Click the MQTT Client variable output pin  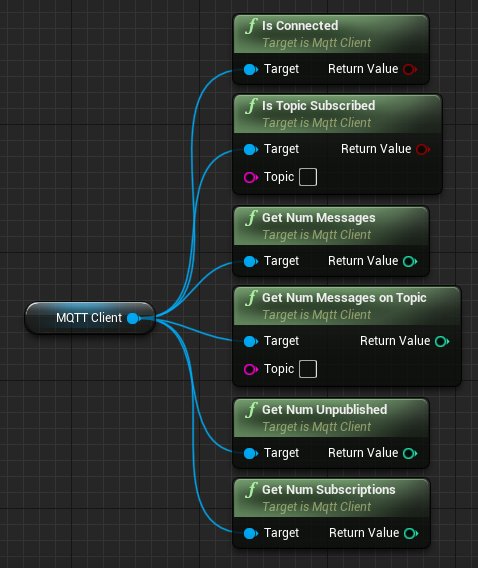click(134, 318)
